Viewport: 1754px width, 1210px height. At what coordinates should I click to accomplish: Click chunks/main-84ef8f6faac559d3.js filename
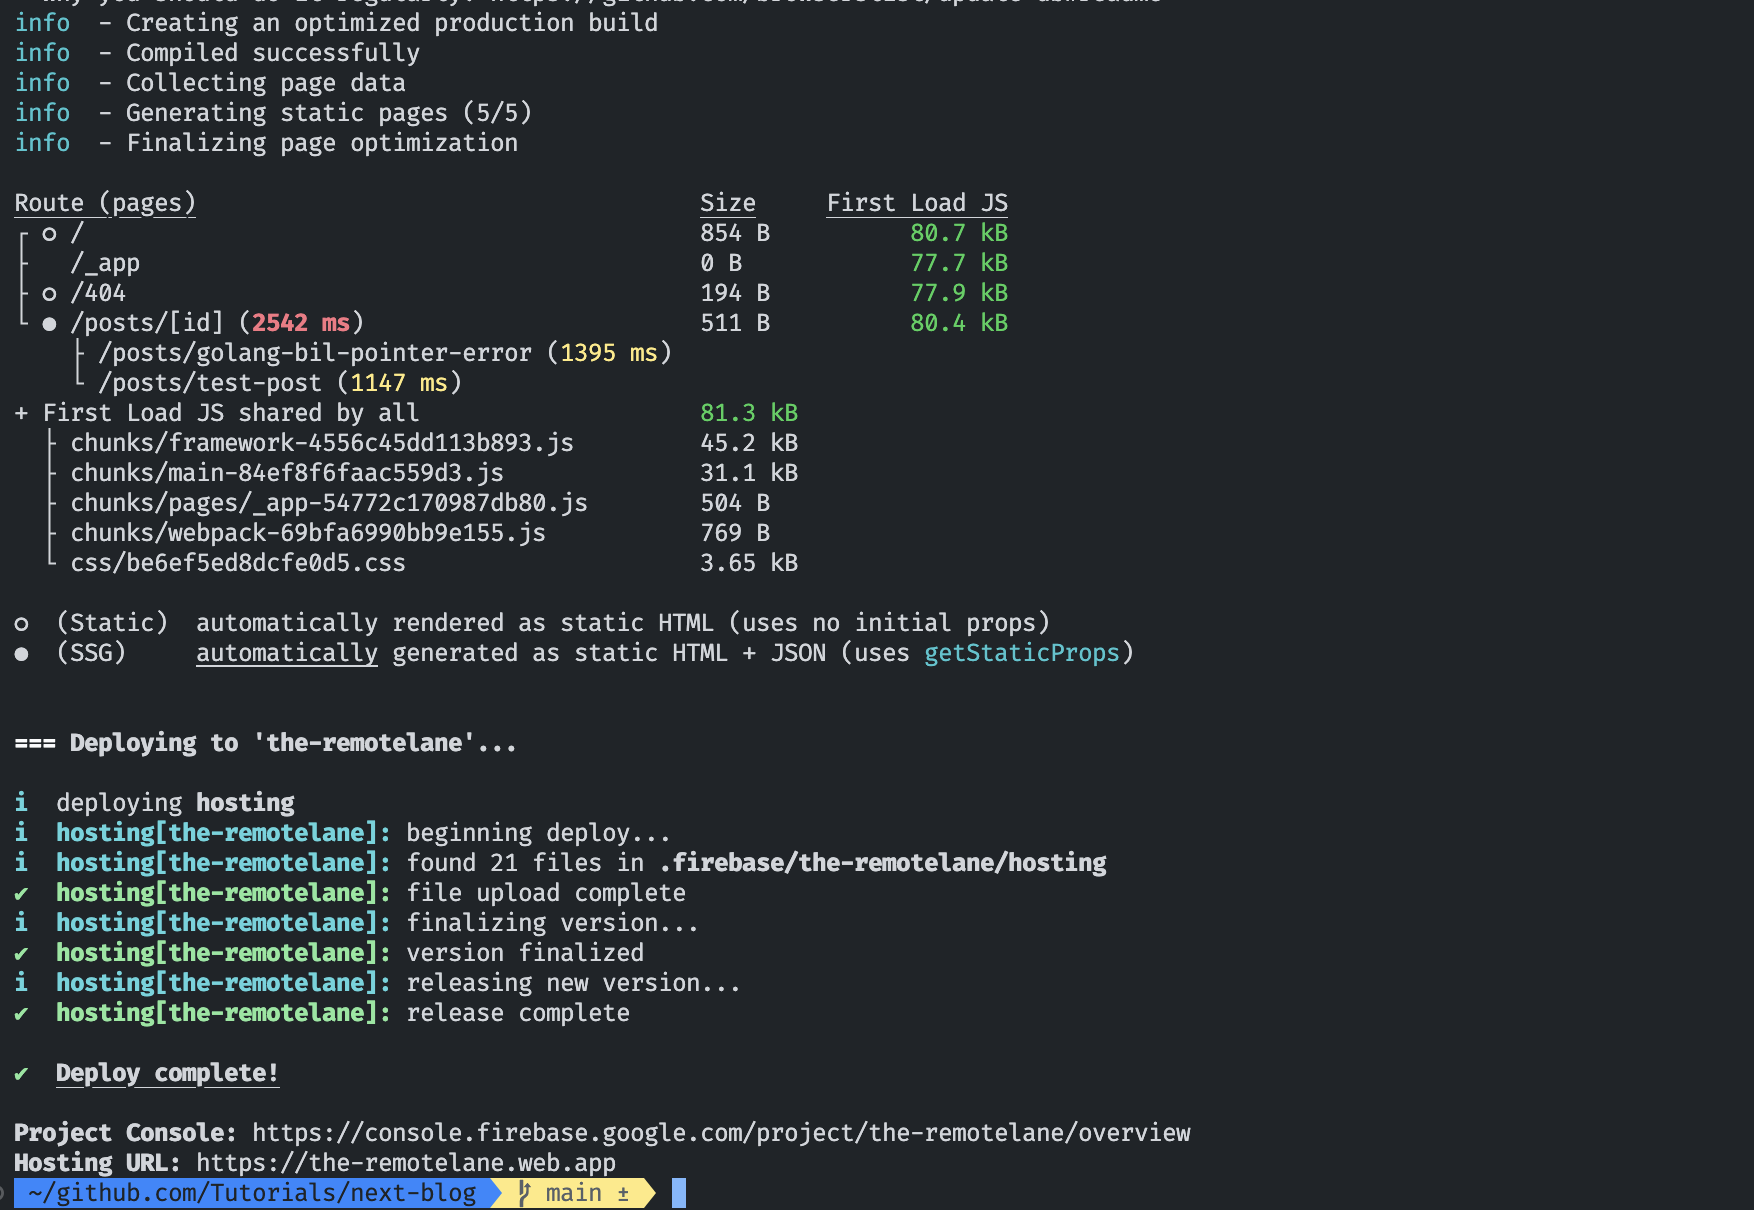[287, 472]
